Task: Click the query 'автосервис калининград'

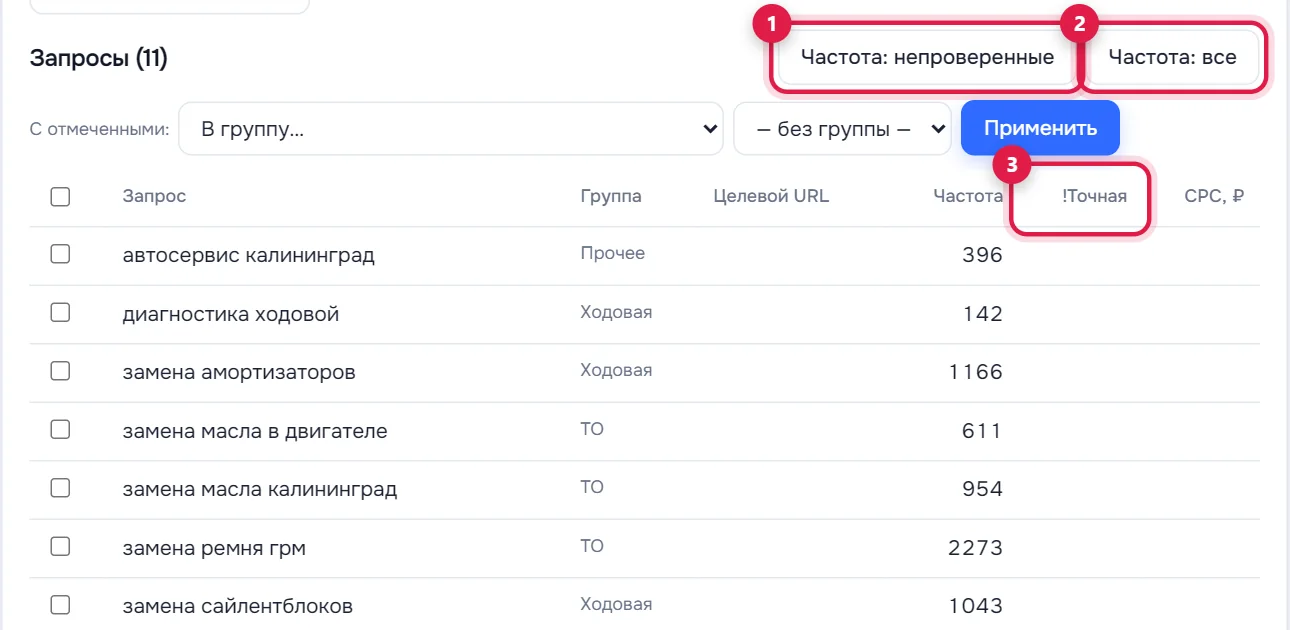Action: pyautogui.click(x=249, y=255)
